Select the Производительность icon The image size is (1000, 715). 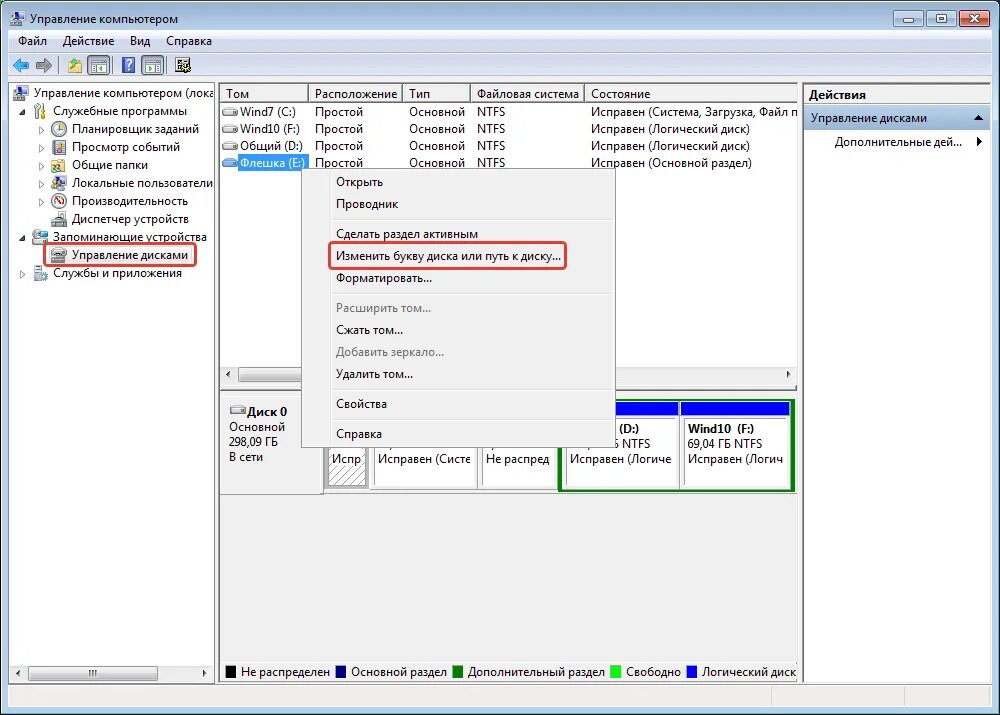59,201
